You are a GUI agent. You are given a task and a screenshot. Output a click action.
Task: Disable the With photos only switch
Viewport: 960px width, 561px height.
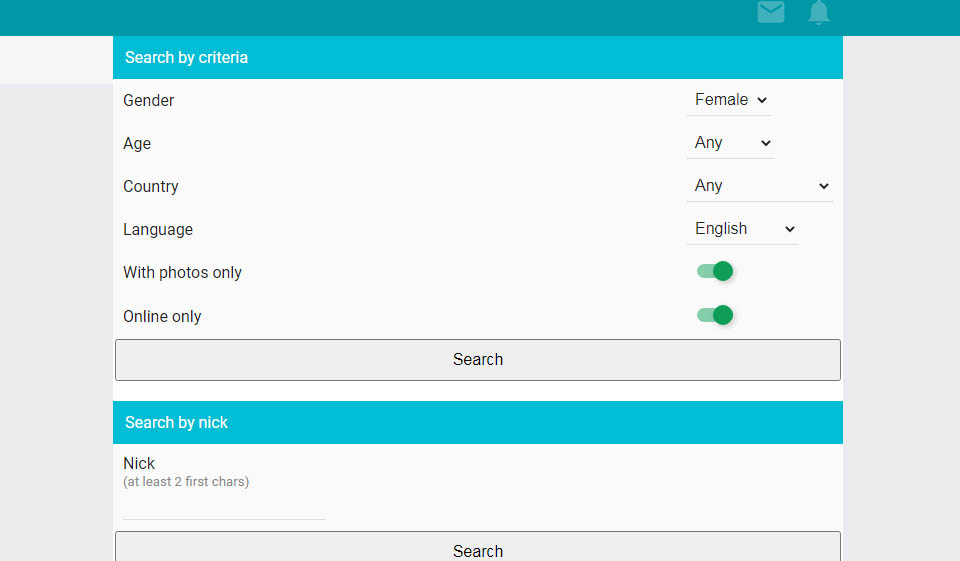click(716, 271)
